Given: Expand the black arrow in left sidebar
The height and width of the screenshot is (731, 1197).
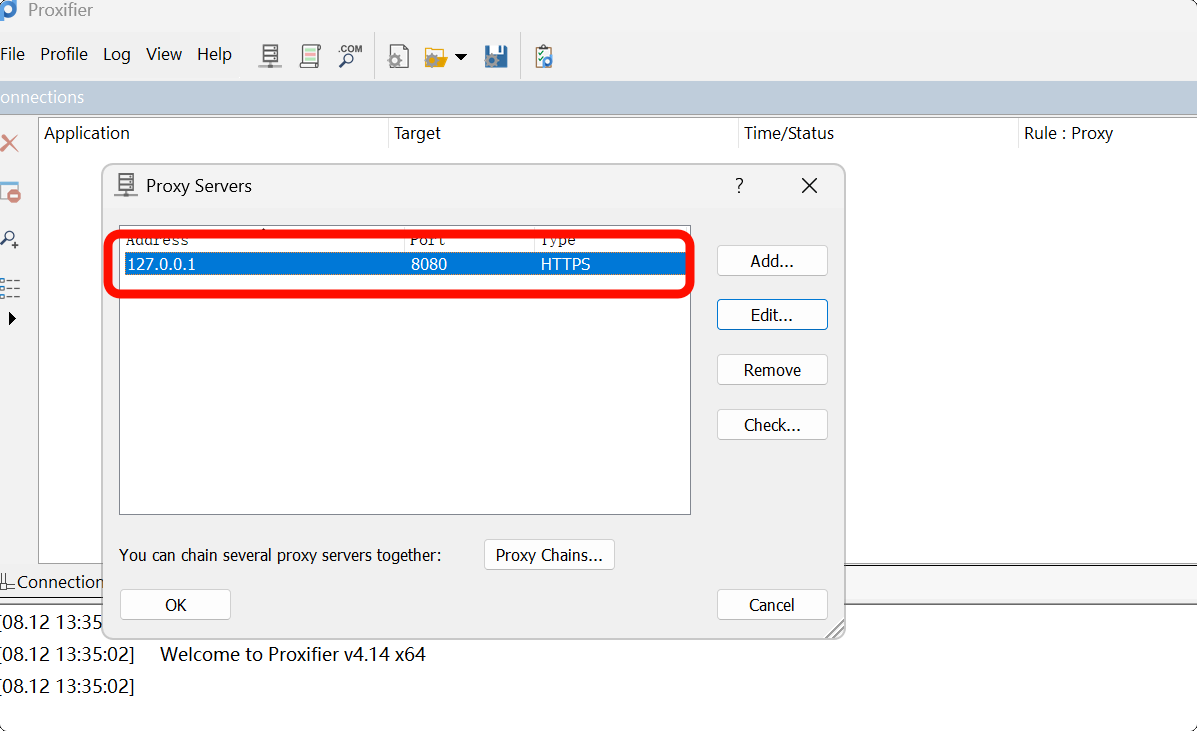Looking at the screenshot, I should [12, 319].
